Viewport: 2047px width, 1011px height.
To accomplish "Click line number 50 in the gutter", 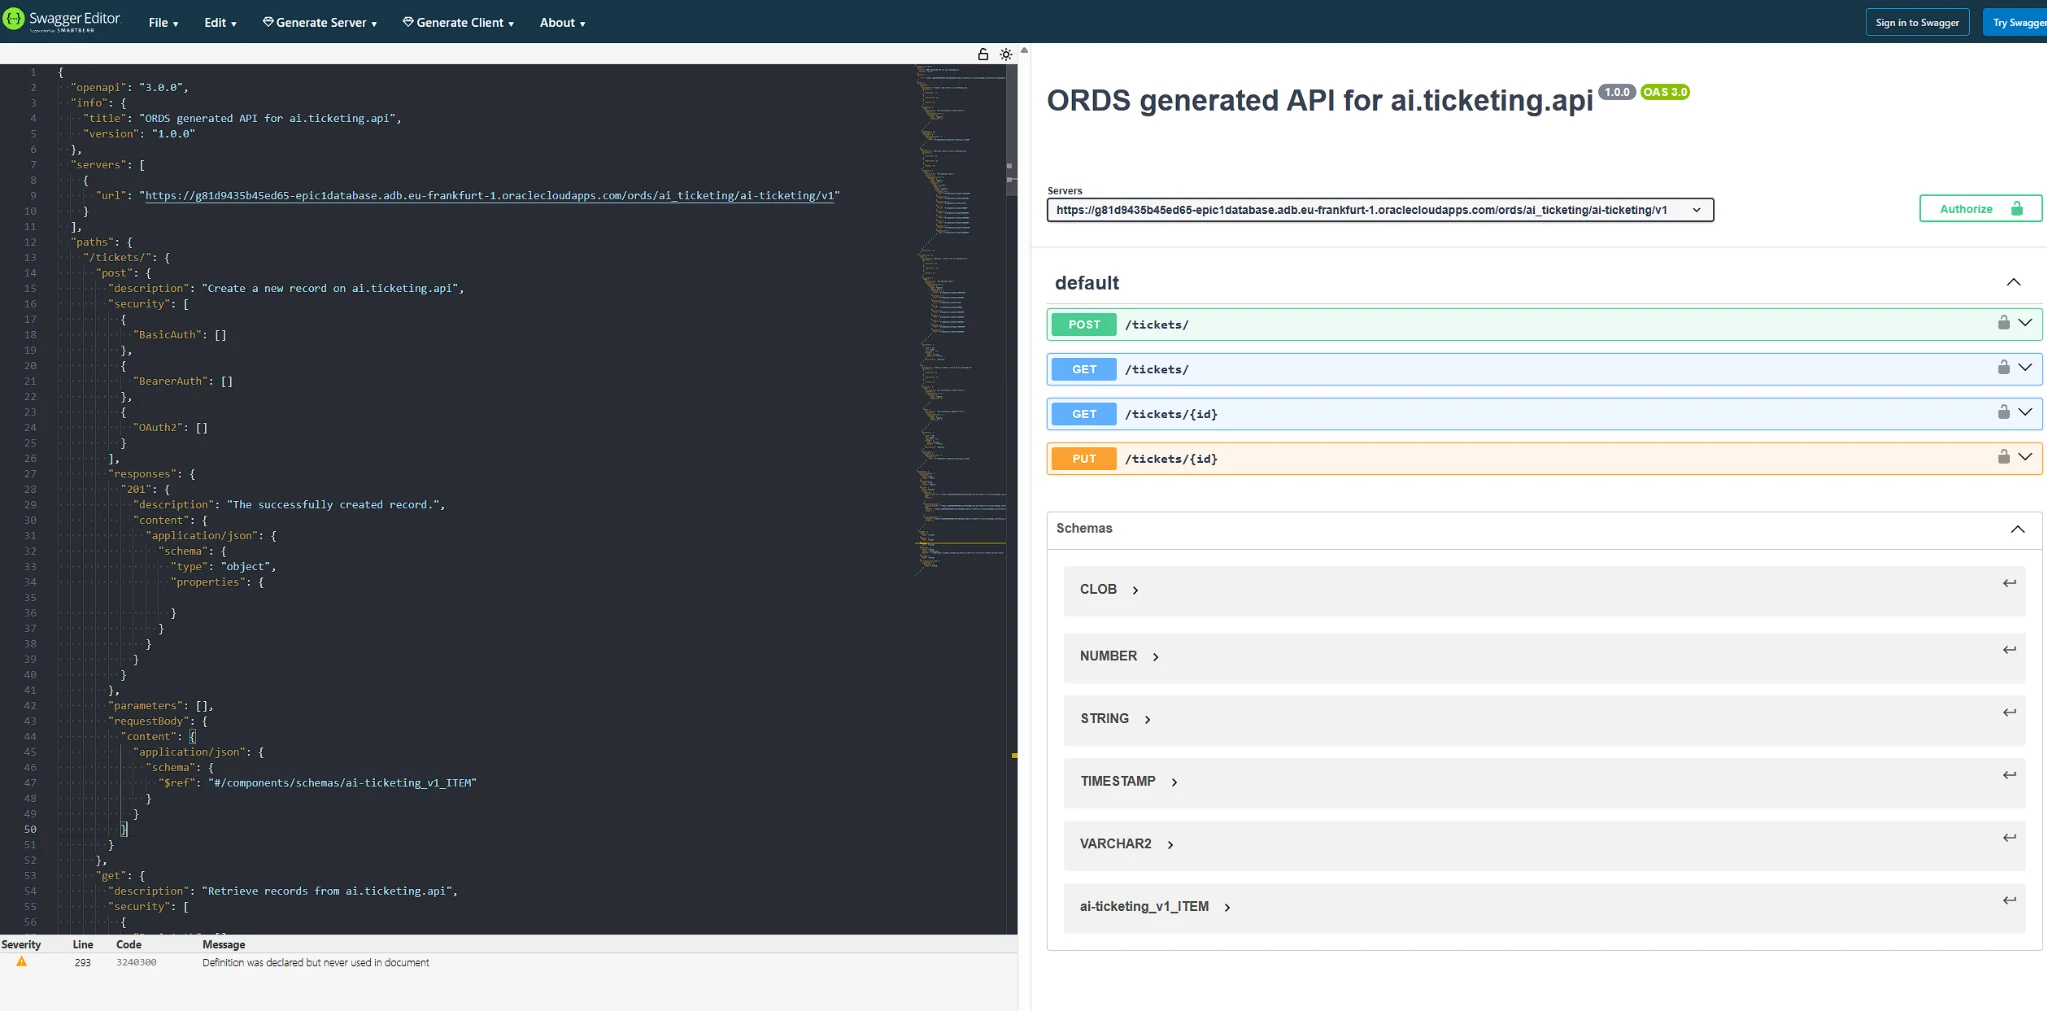I will (x=30, y=829).
